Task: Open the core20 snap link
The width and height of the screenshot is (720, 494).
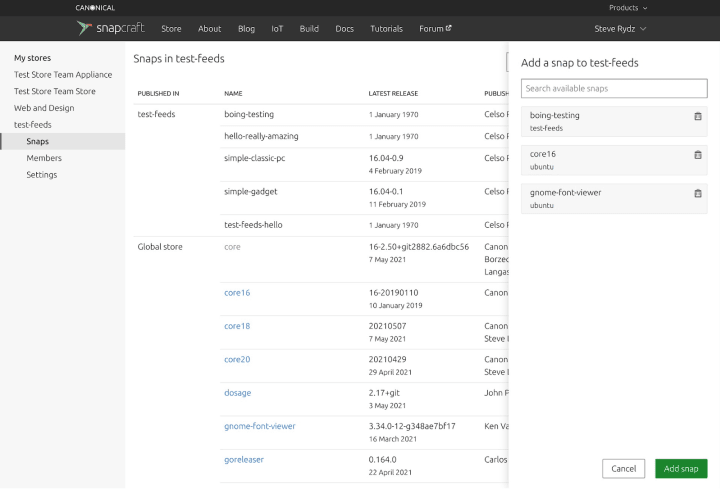Action: [237, 359]
